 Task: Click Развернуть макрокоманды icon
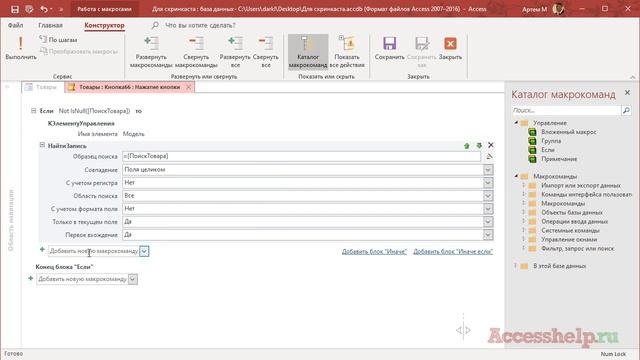(151, 51)
